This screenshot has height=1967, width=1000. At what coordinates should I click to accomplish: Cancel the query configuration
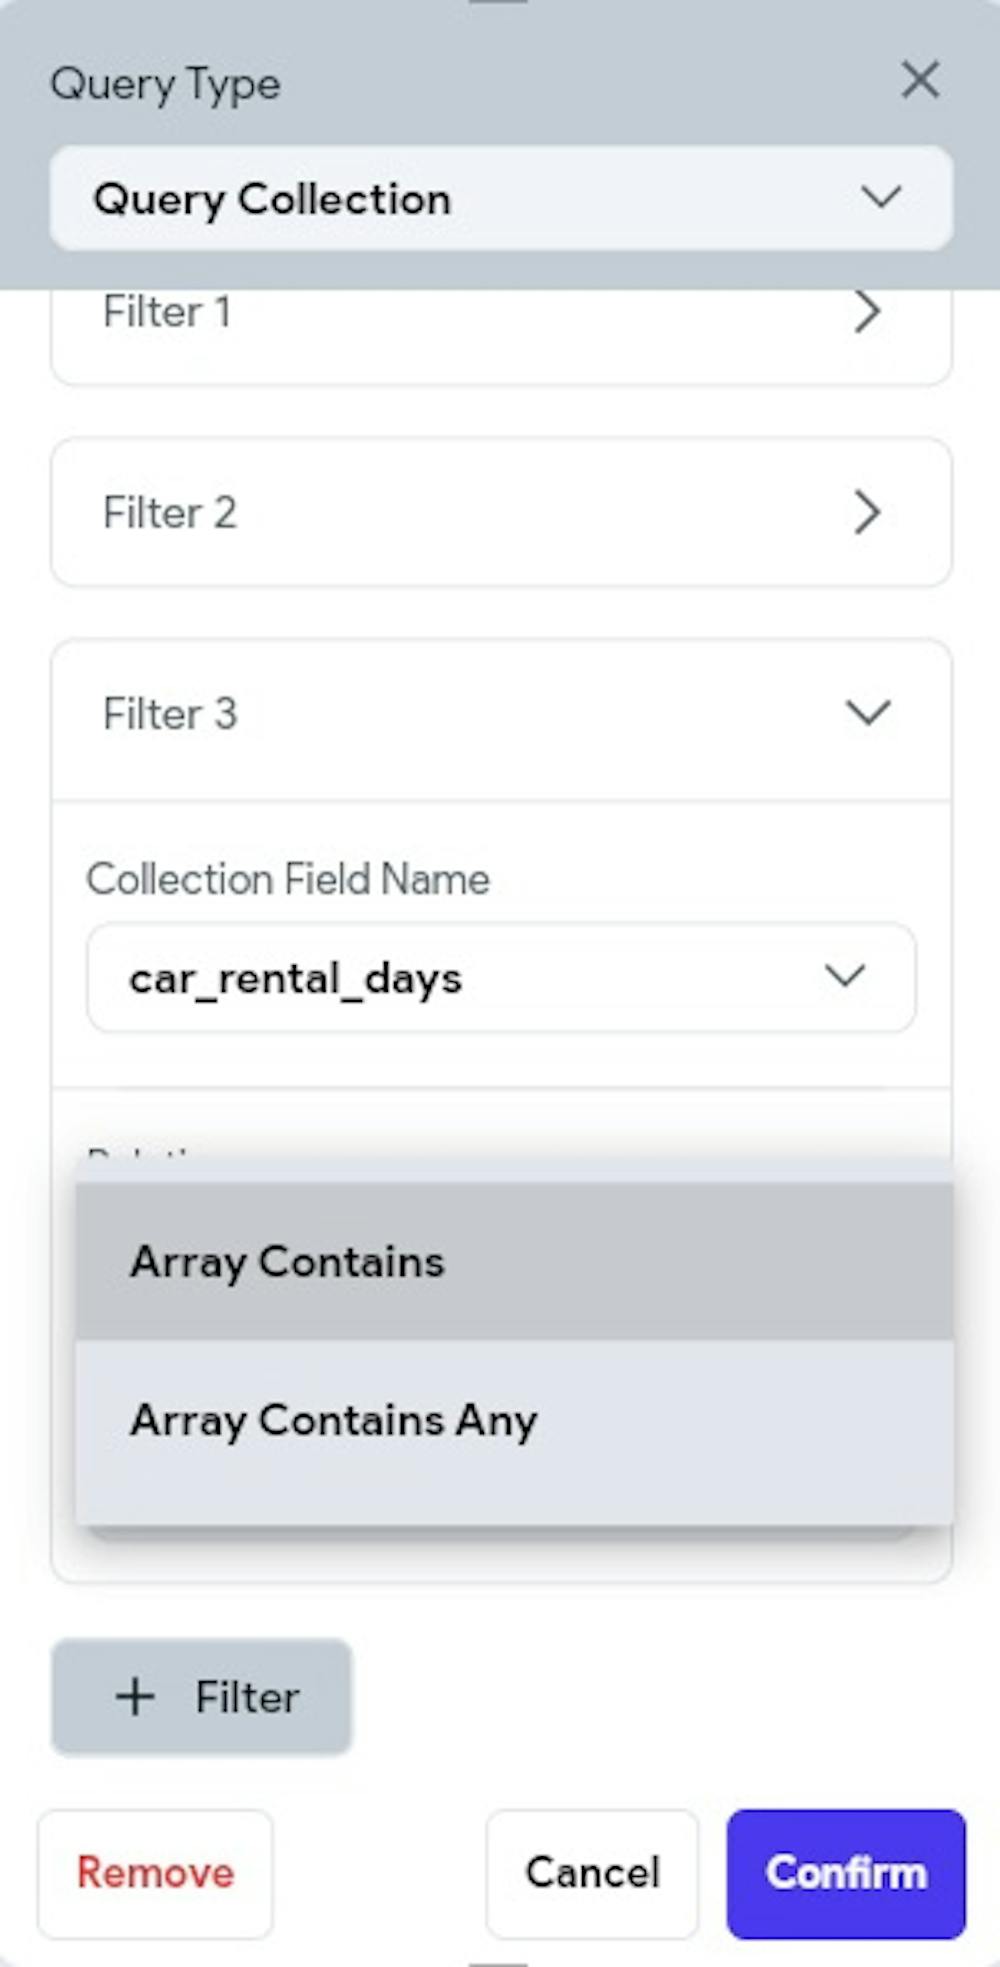click(x=592, y=1873)
